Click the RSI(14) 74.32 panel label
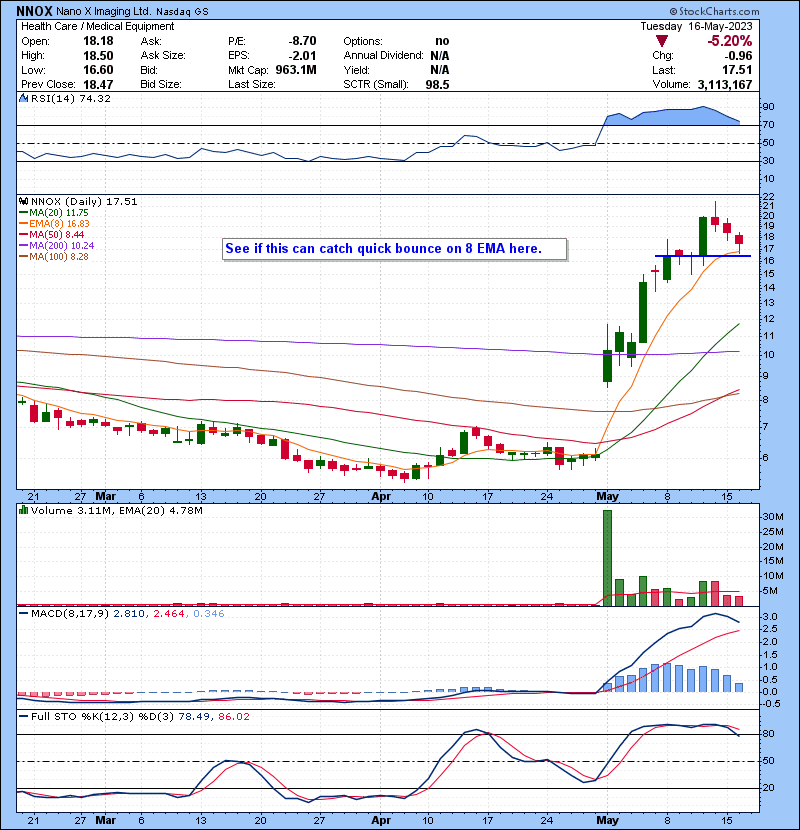 [71, 98]
